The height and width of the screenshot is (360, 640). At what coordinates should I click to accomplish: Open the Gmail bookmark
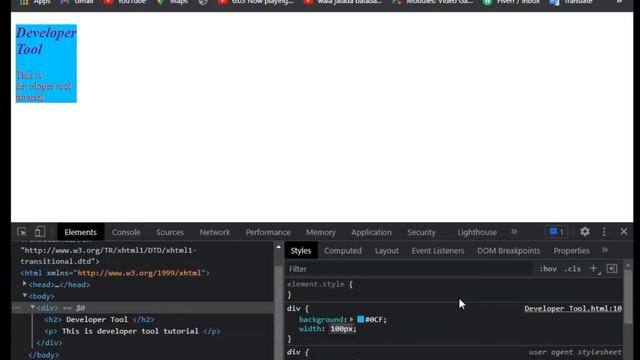click(77, 2)
